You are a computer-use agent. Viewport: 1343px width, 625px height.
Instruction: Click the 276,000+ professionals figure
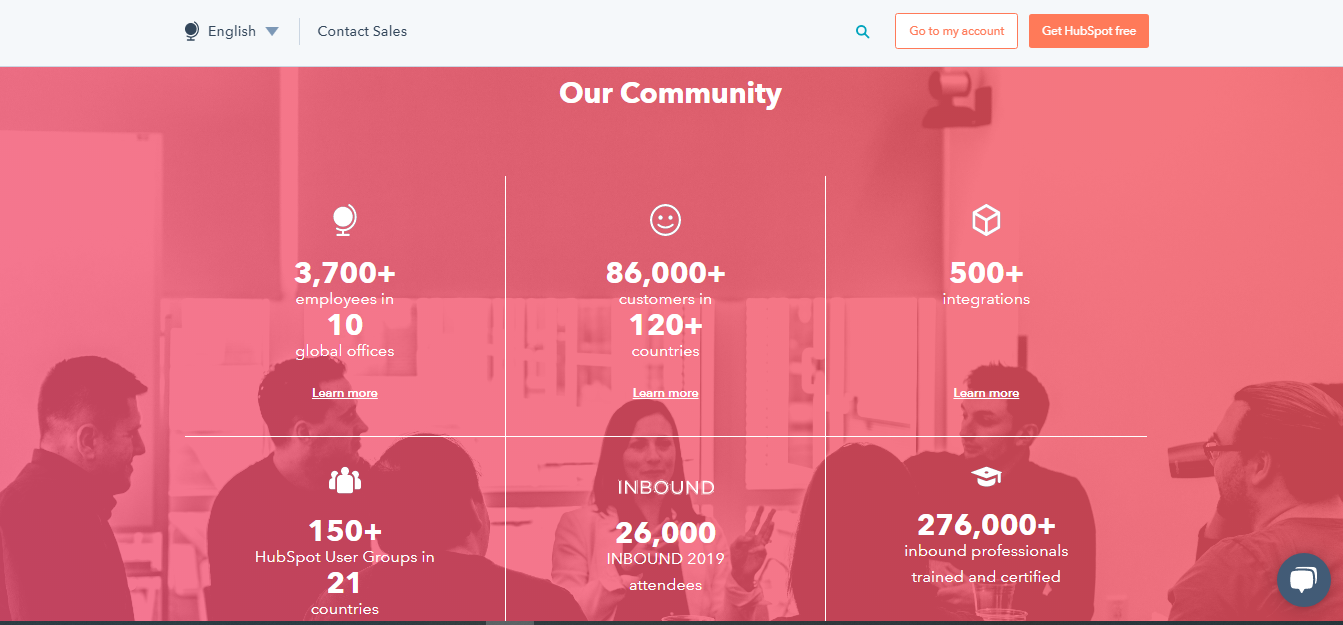[x=986, y=525]
